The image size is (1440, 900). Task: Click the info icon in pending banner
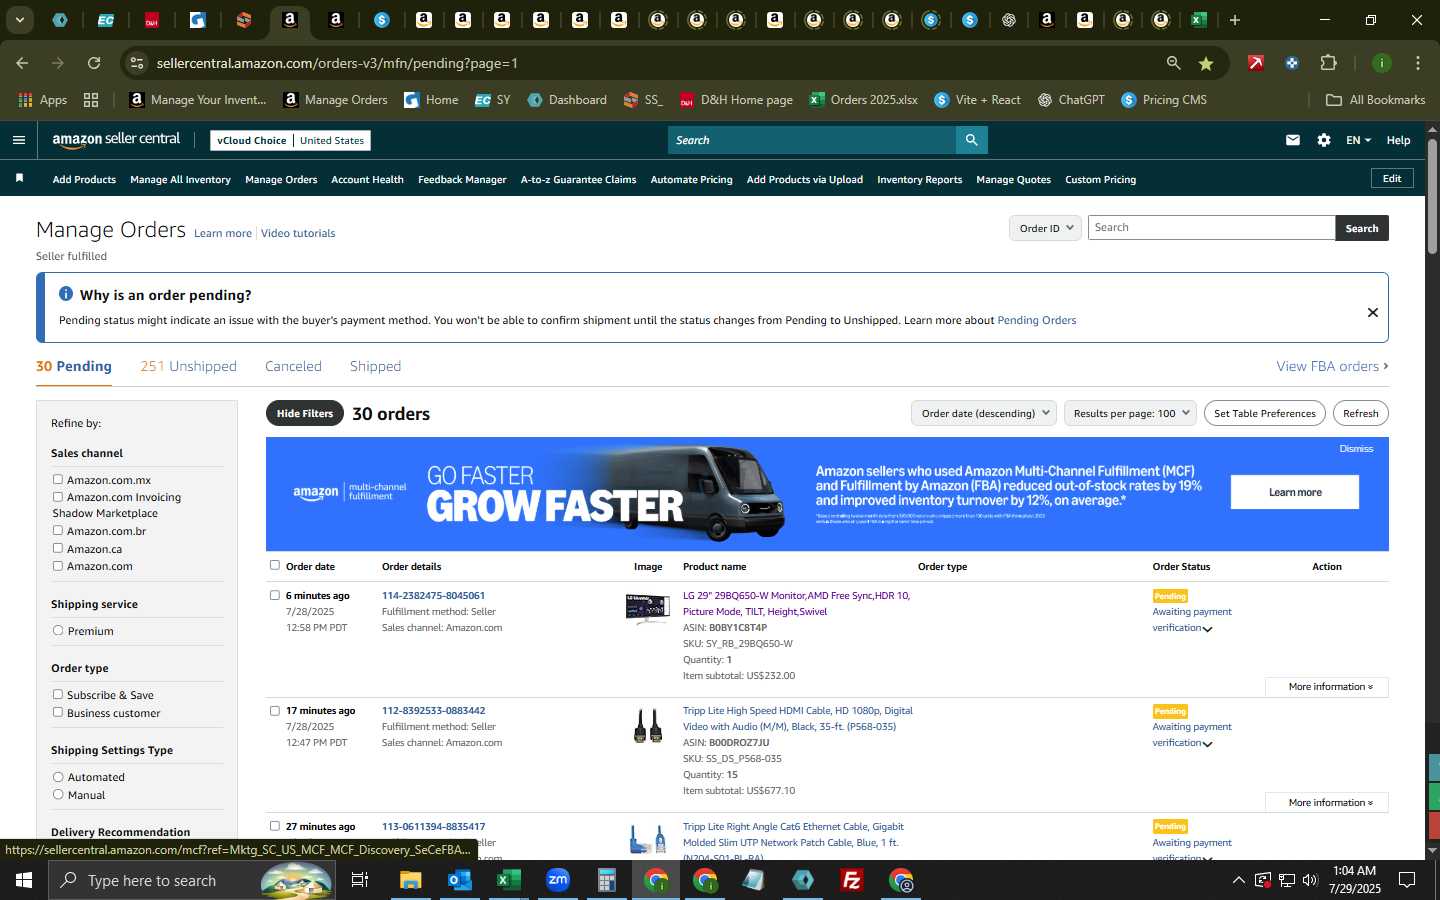(x=66, y=294)
